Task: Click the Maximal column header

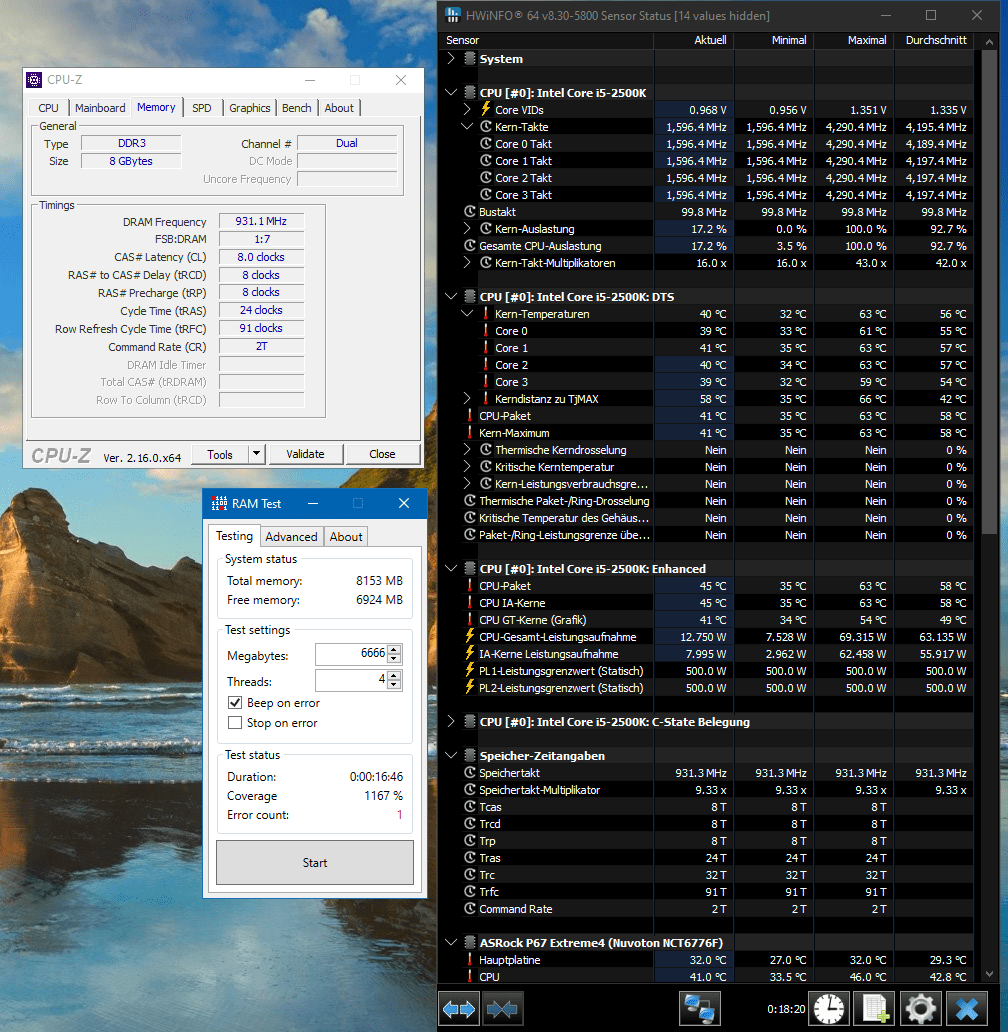Action: tap(854, 40)
